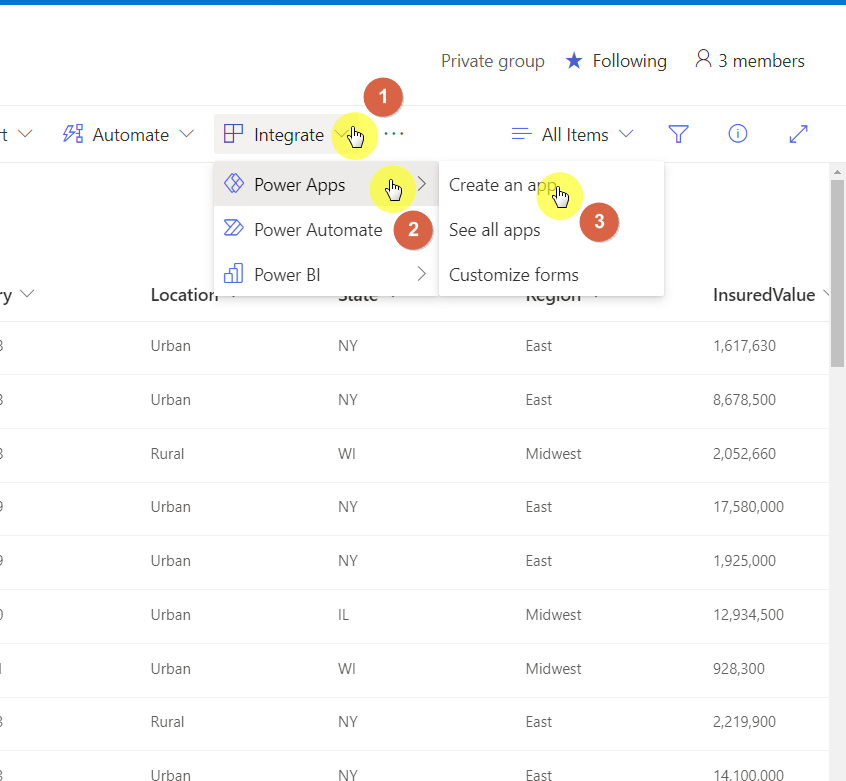This screenshot has height=781, width=846.
Task: Click Urban in the 1,617,630 row
Action: tap(170, 346)
